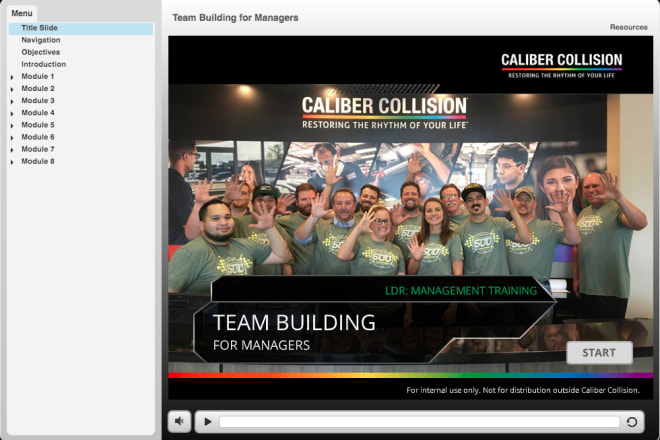Expand Module 7 in the menu
Viewport: 660px width, 440px height.
[12, 150]
